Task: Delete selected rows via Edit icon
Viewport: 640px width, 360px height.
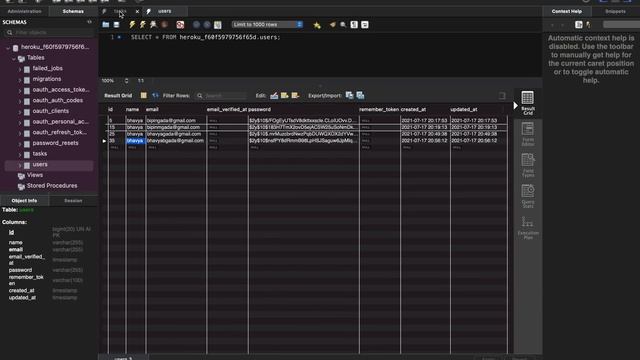Action: 295,96
